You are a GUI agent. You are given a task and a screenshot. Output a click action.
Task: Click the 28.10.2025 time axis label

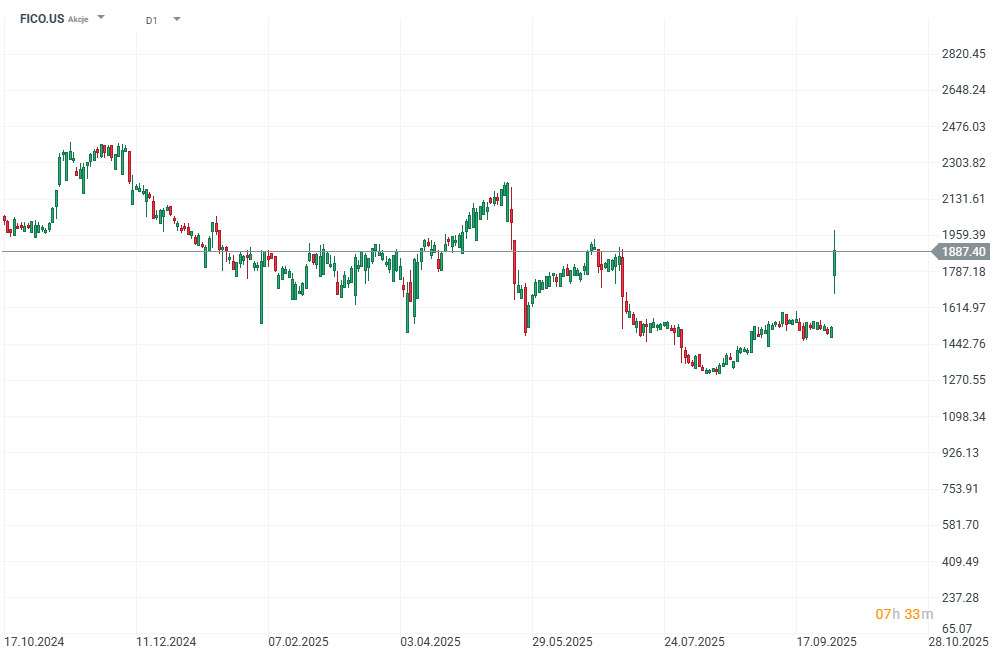960,641
